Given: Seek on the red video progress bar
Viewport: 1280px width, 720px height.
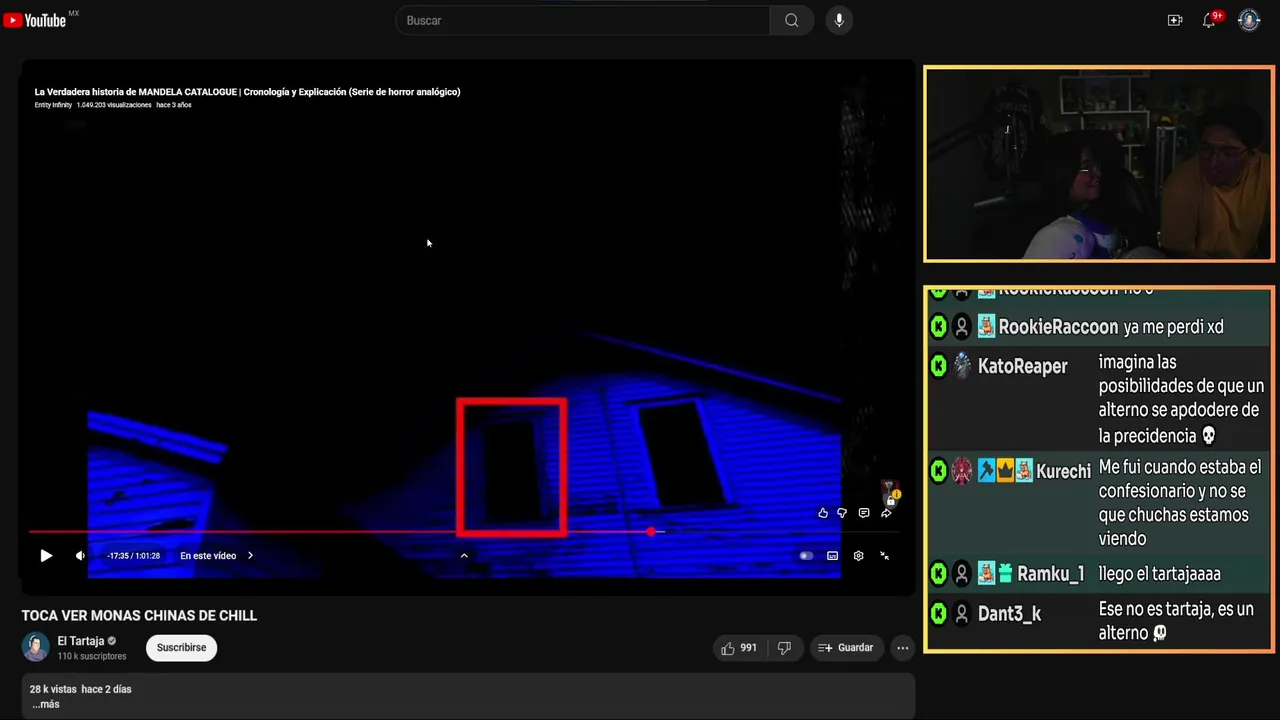Looking at the screenshot, I should click(464, 532).
